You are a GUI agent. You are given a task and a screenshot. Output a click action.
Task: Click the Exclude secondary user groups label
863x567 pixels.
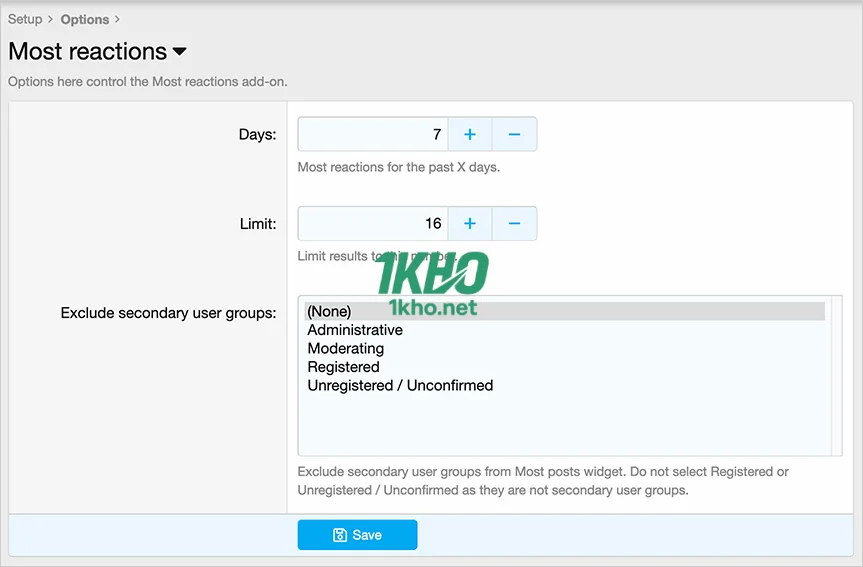pyautogui.click(x=168, y=313)
